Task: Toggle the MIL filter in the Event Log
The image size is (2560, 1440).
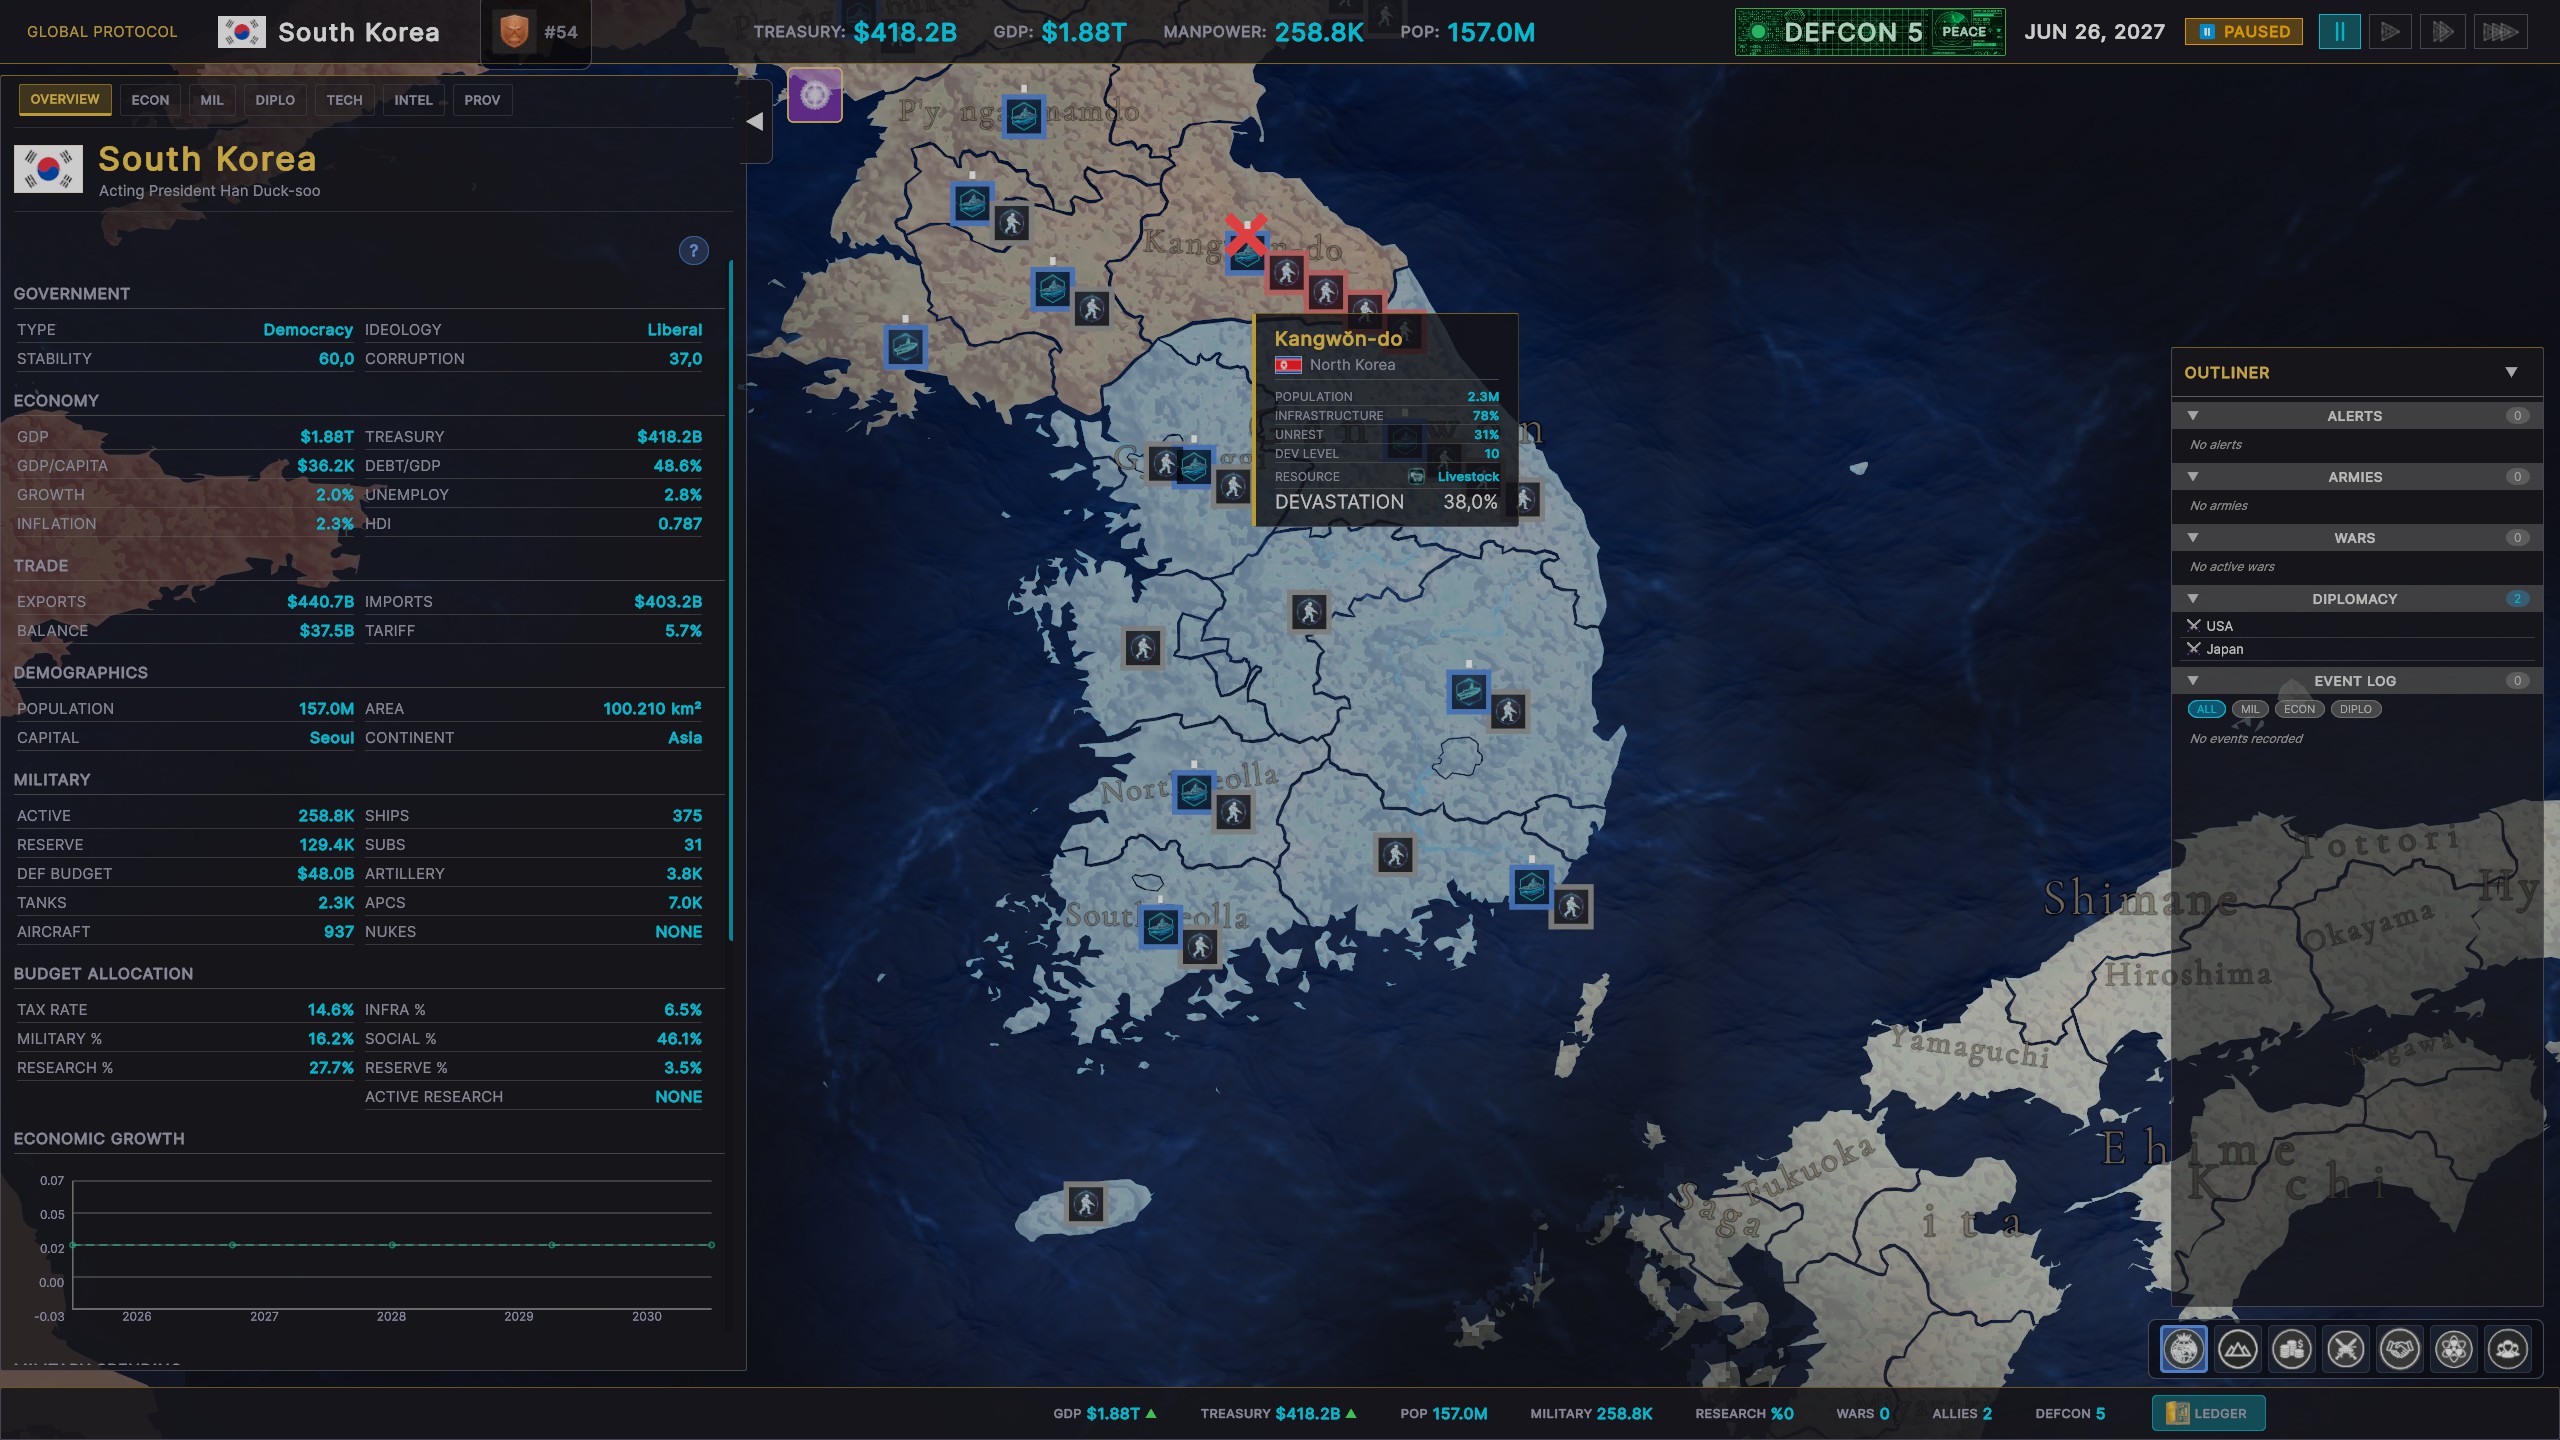Action: [x=2251, y=709]
